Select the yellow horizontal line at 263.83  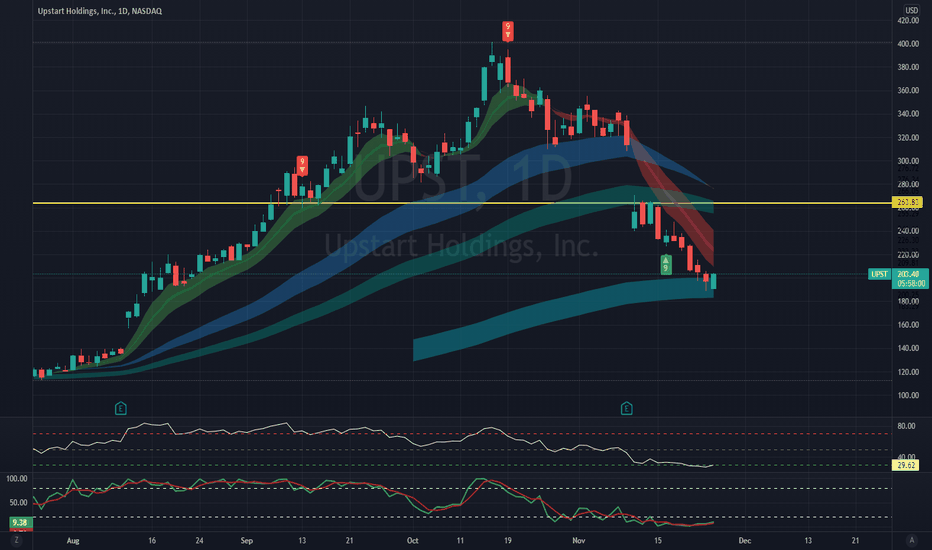pyautogui.click(x=462, y=203)
